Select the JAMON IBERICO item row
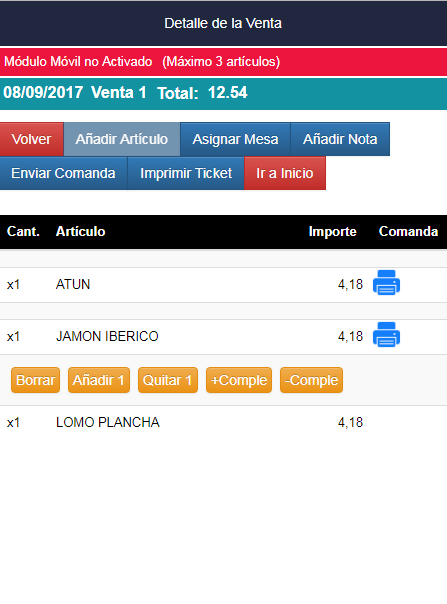This screenshot has width=447, height=604. [x=224, y=337]
